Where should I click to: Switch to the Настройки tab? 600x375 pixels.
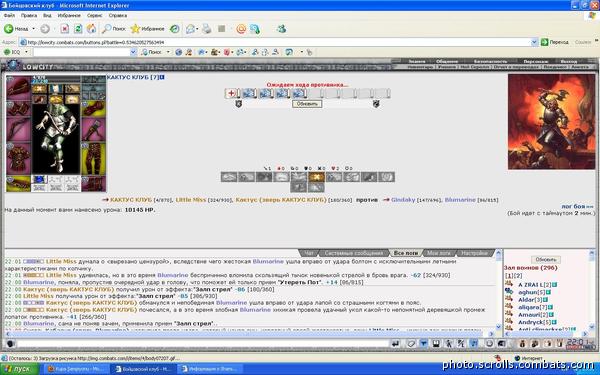point(474,253)
